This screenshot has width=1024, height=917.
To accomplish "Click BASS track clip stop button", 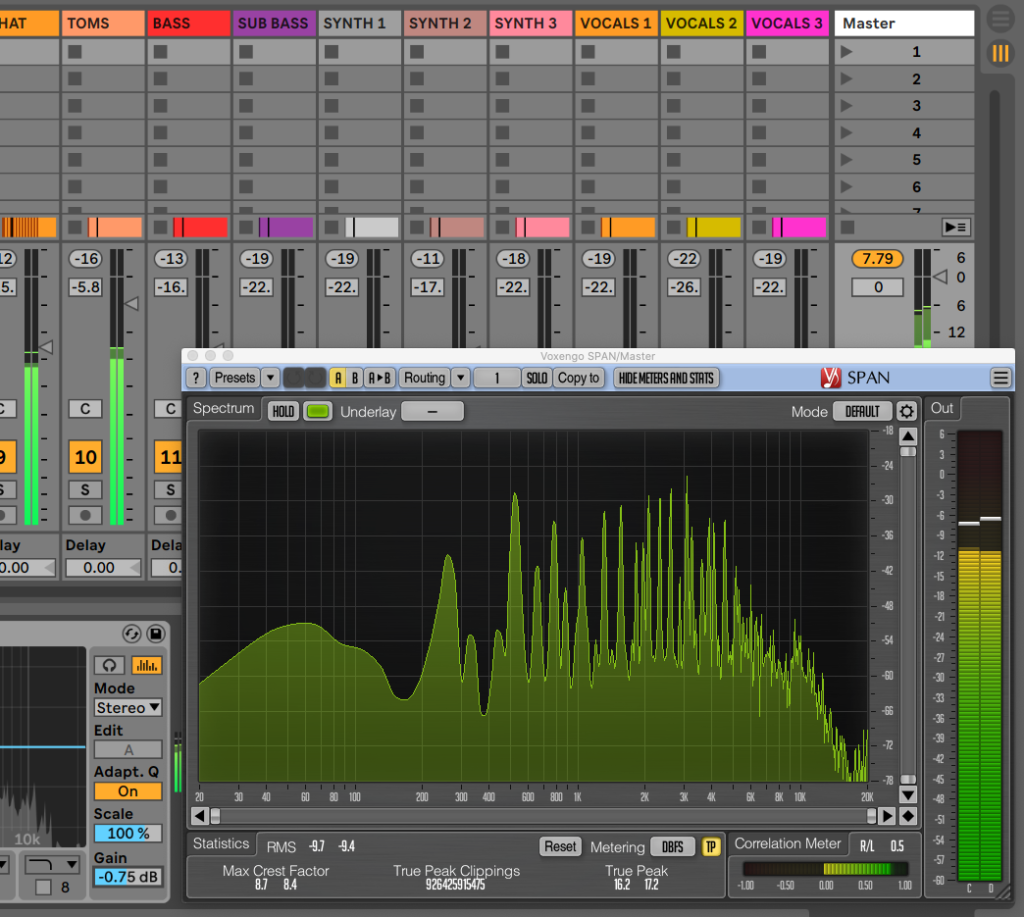I will (x=161, y=227).
